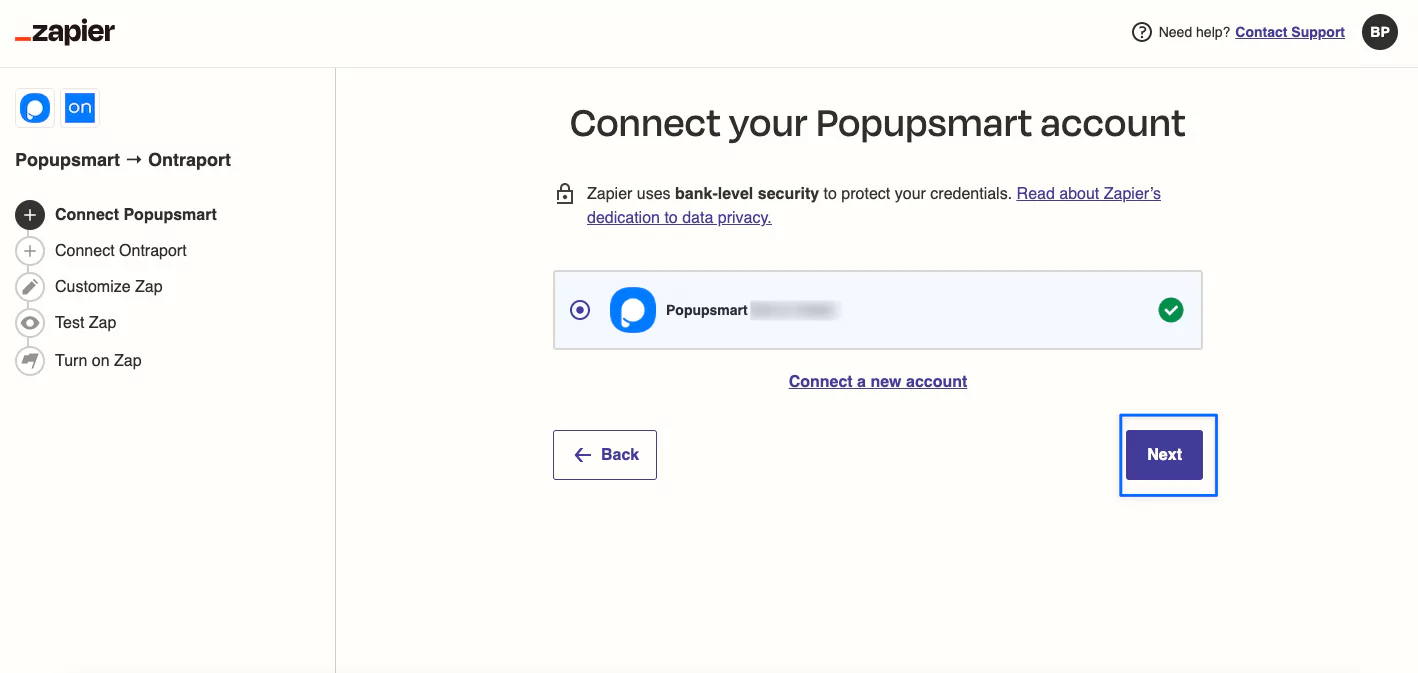This screenshot has height=673, width=1418.
Task: Click the Next button
Action: click(x=1164, y=455)
